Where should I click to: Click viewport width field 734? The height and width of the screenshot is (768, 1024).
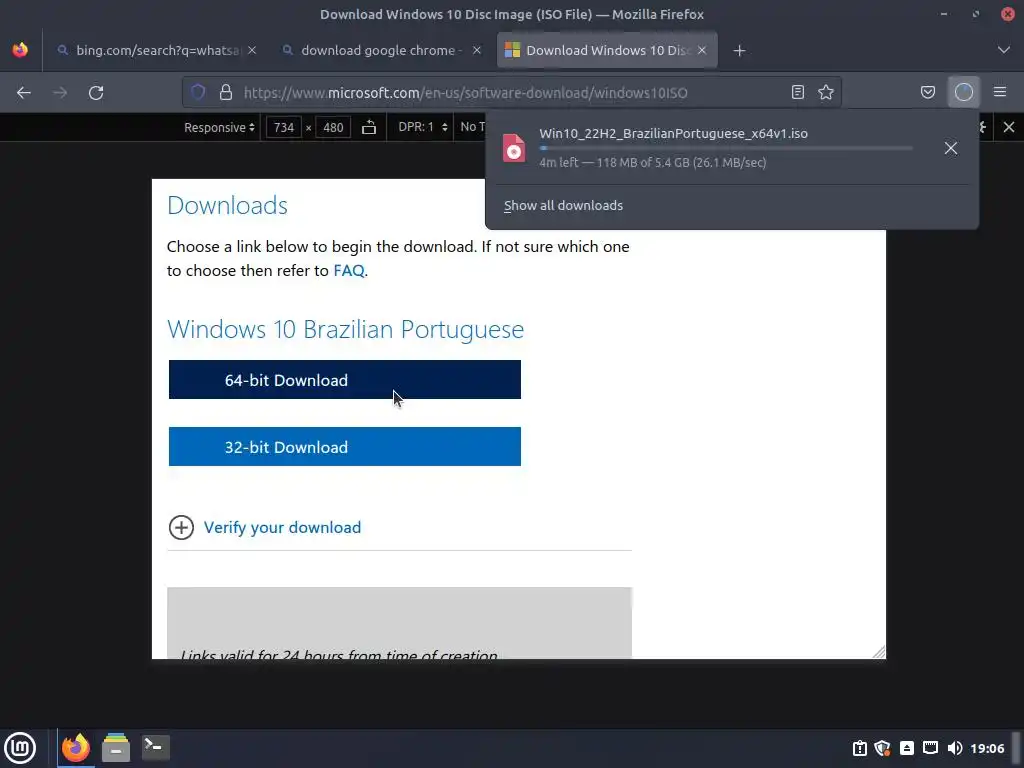click(x=283, y=127)
